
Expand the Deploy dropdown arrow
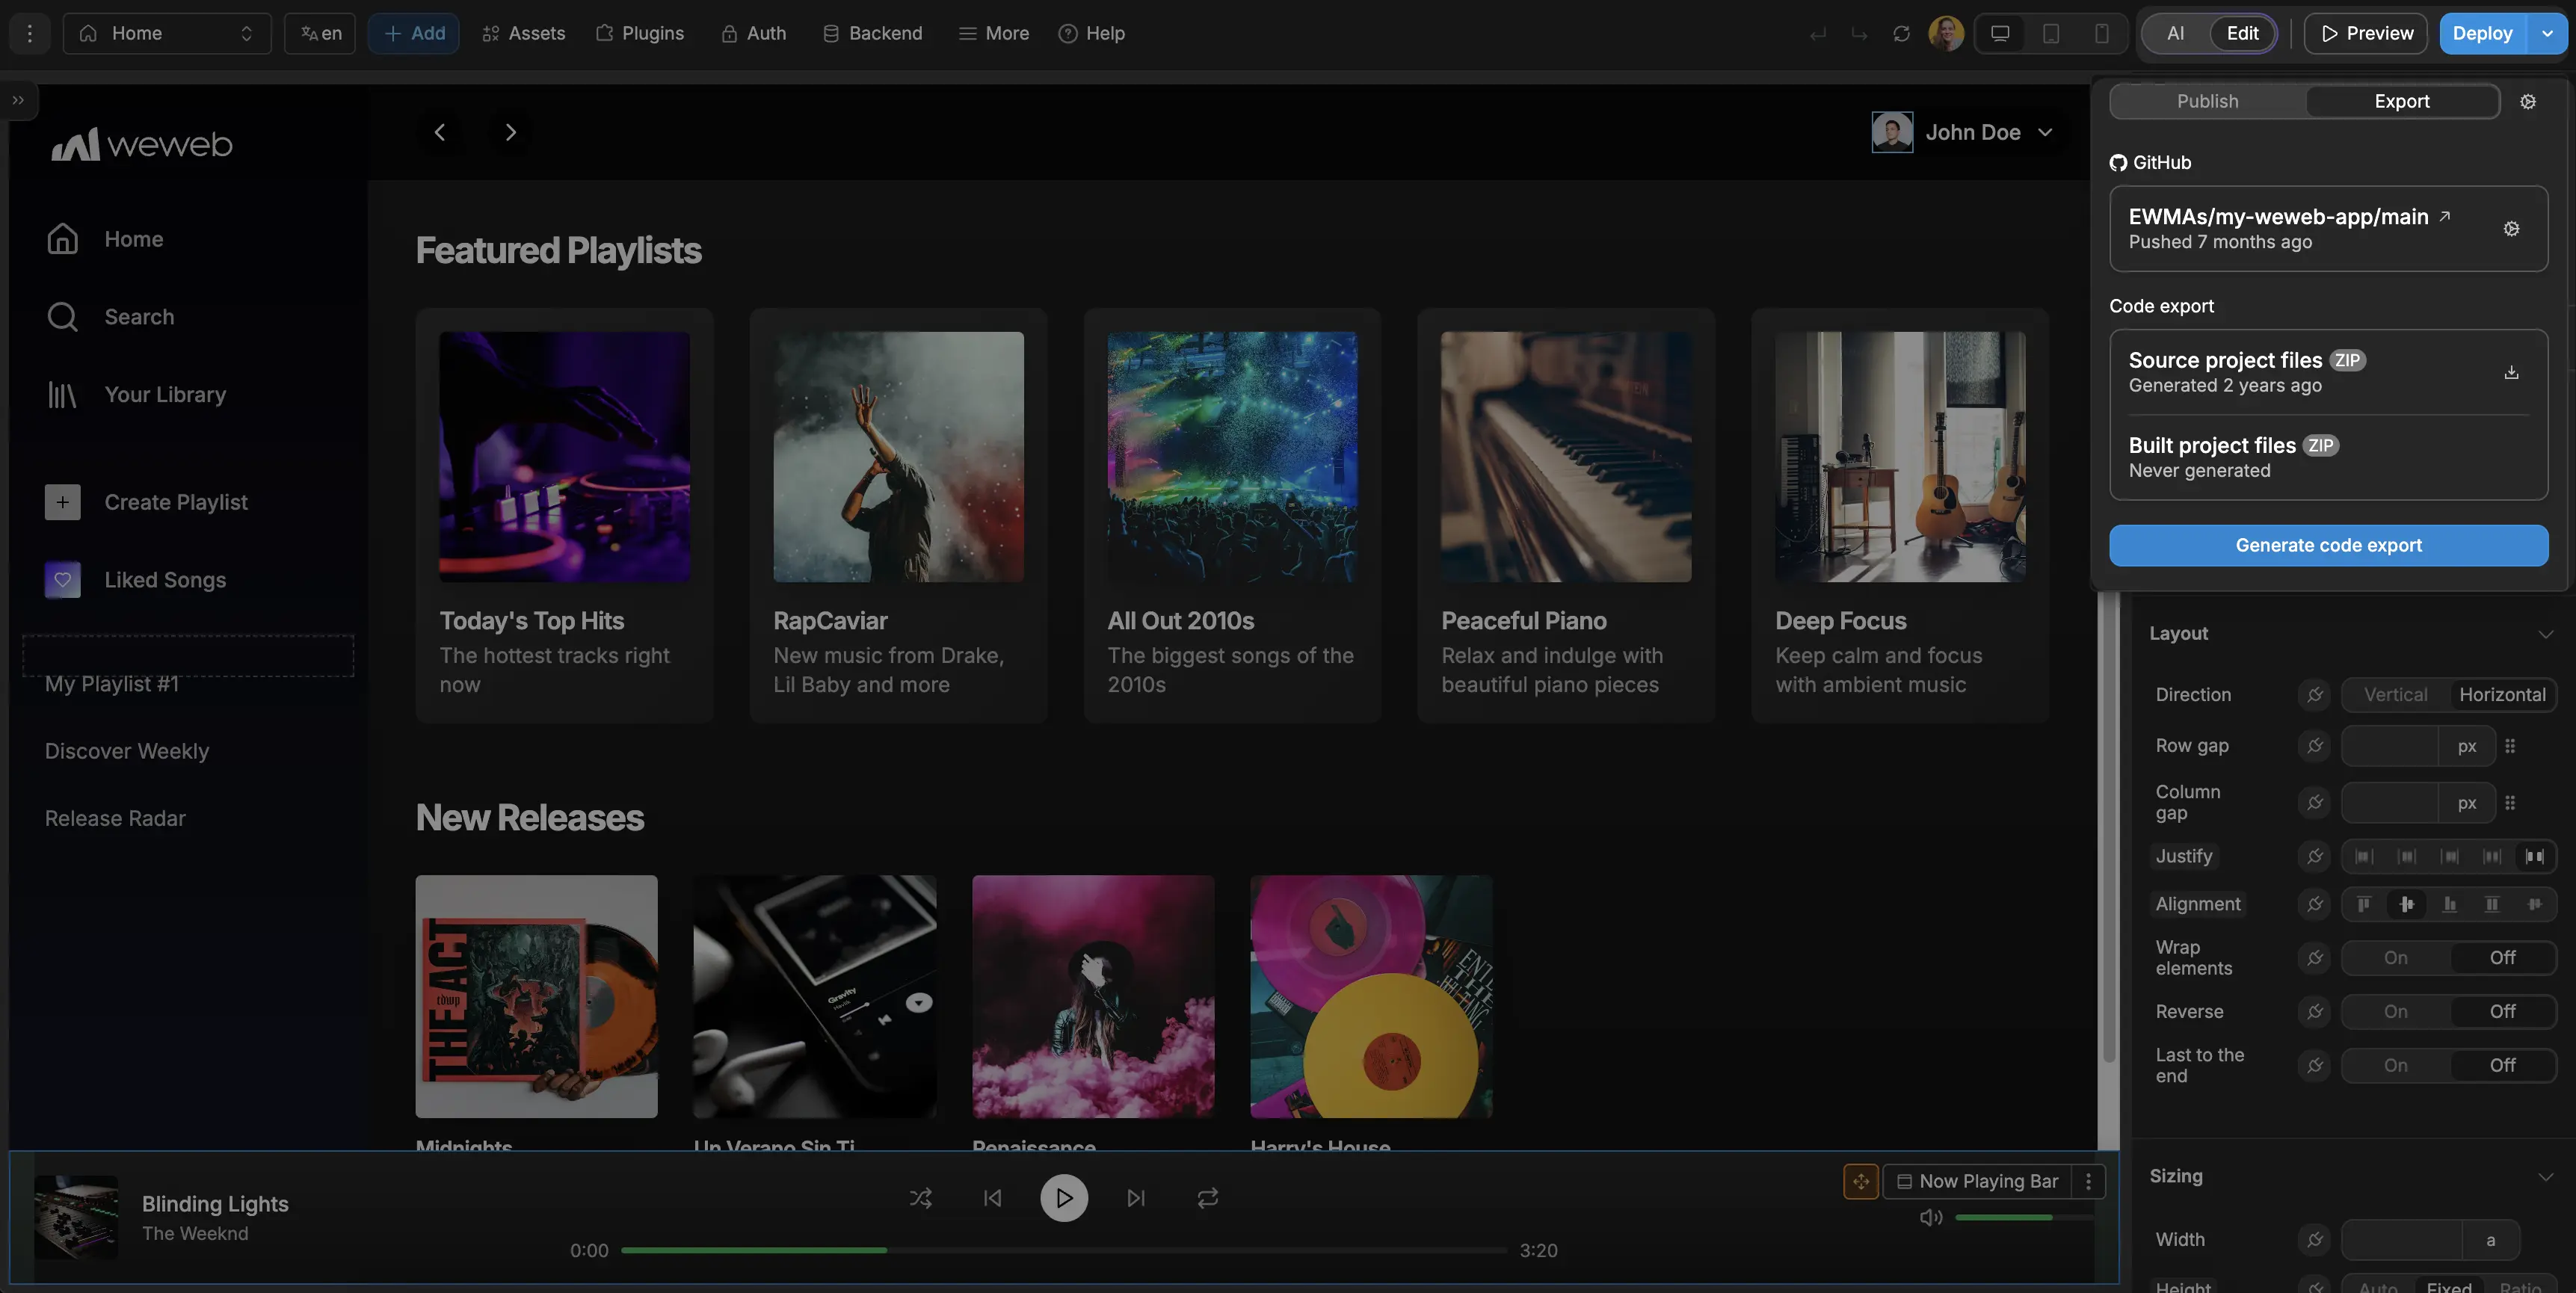(x=2546, y=33)
